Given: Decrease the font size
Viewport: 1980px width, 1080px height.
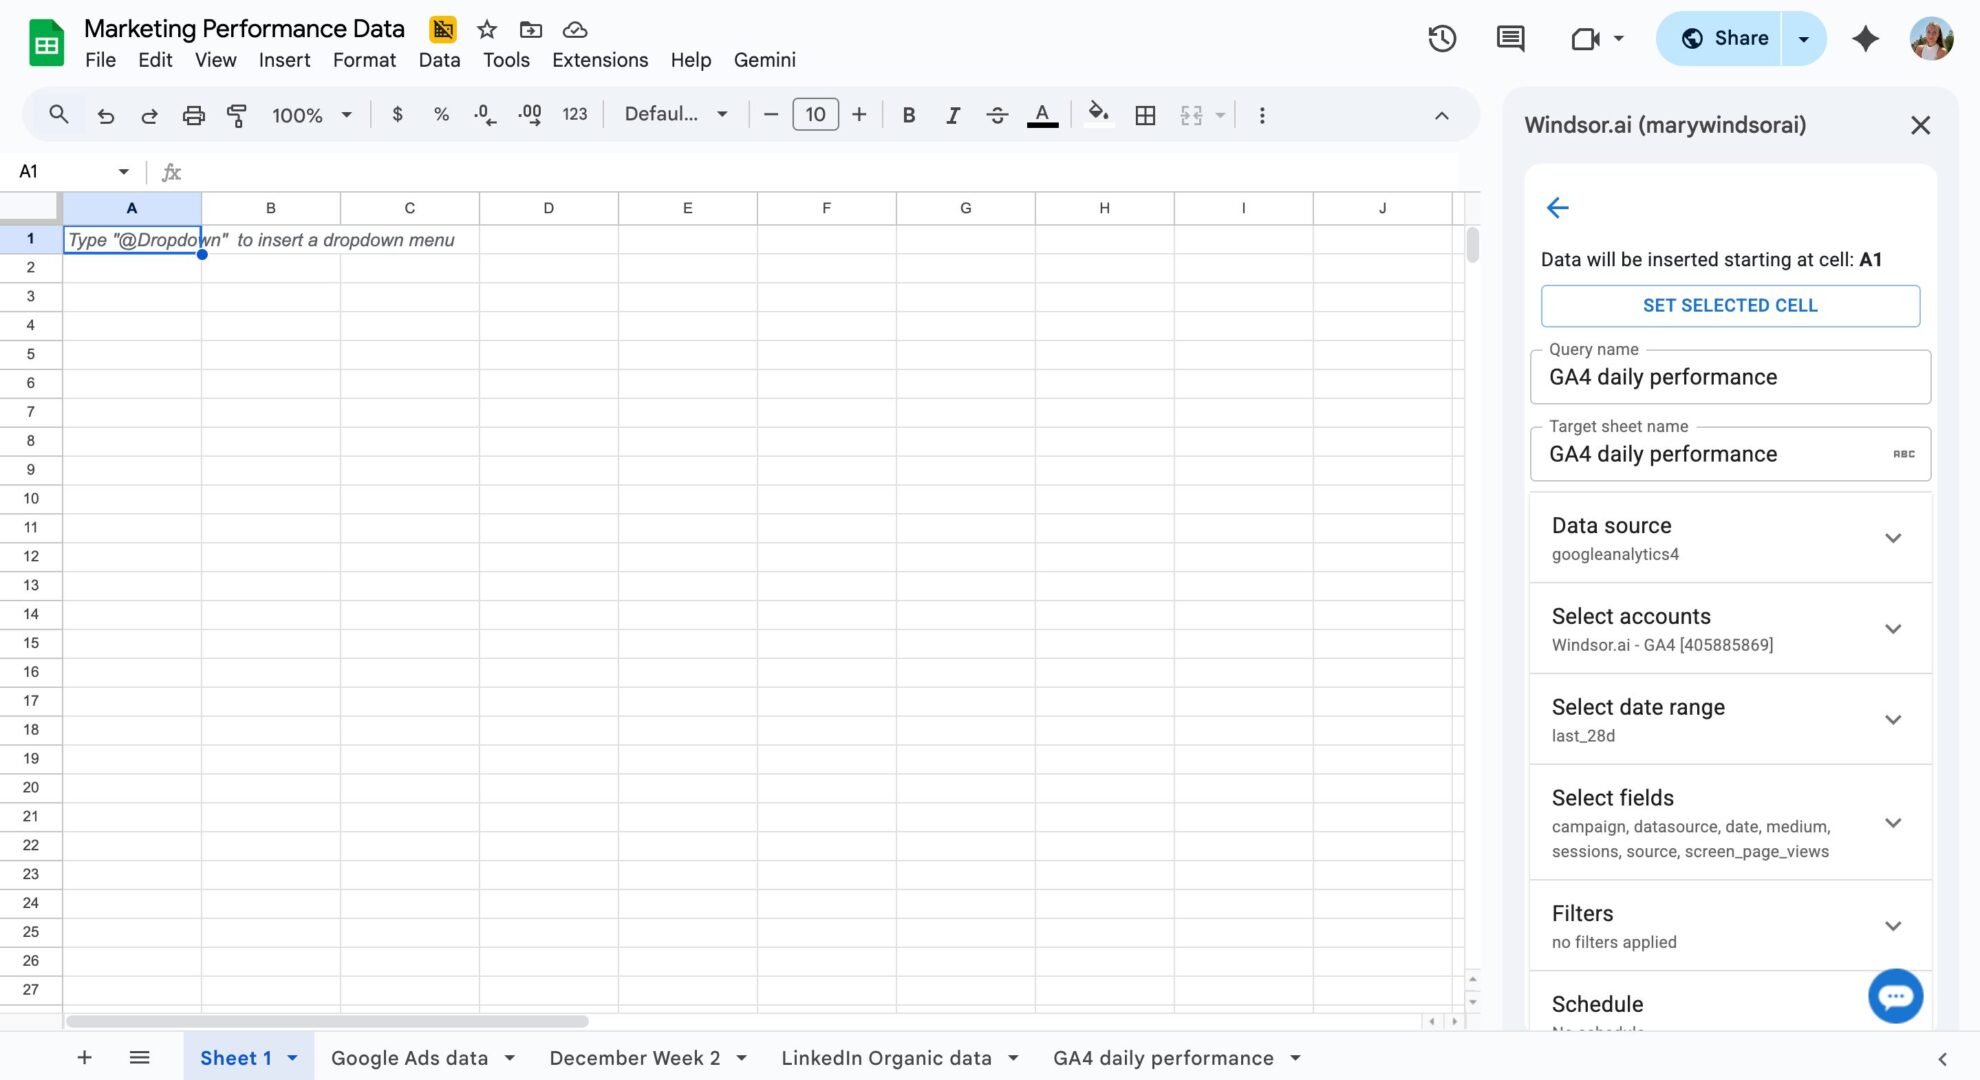Looking at the screenshot, I should pyautogui.click(x=770, y=115).
